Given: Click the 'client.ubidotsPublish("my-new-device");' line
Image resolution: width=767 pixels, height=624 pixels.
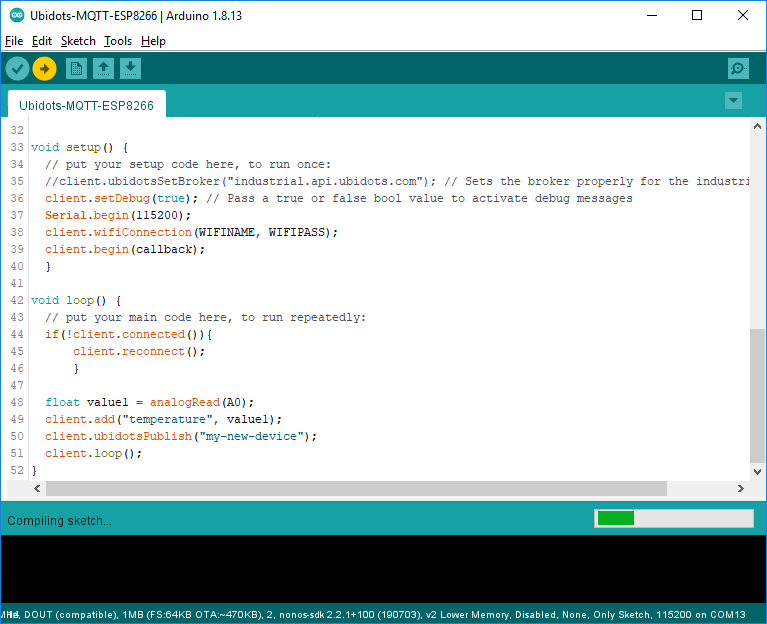Looking at the screenshot, I should (x=181, y=436).
